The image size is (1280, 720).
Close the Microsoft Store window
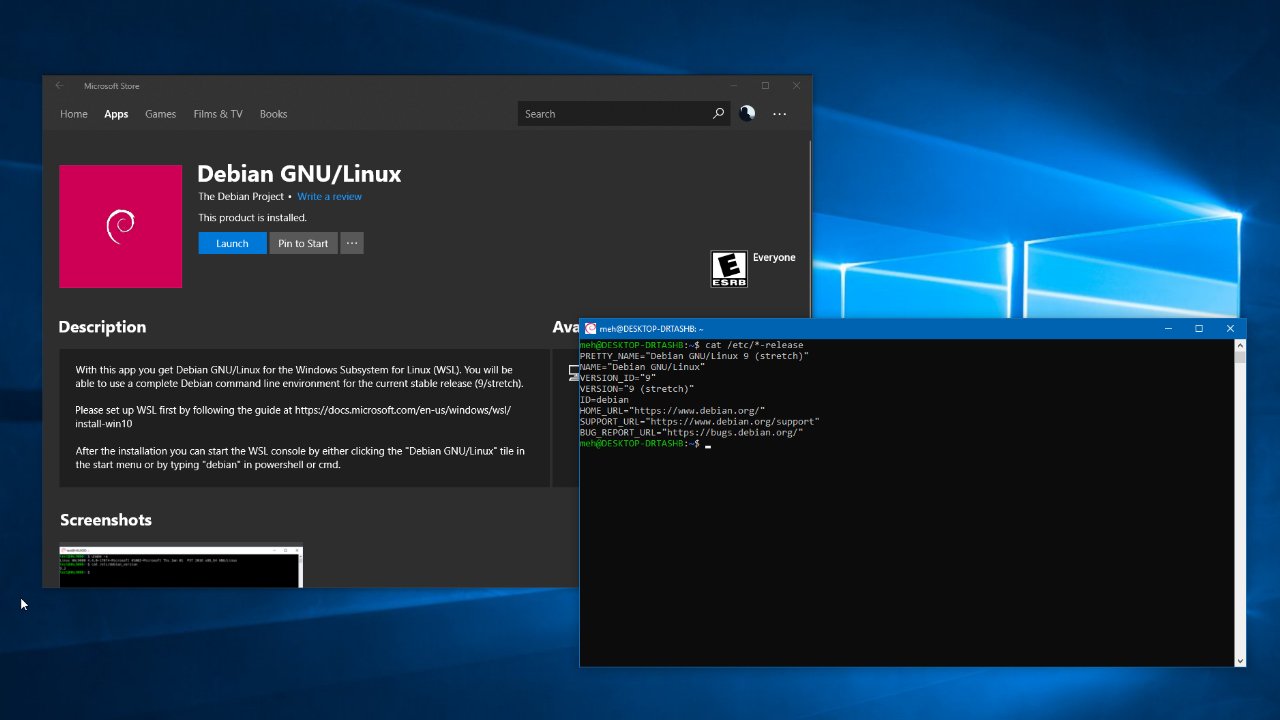pos(796,86)
